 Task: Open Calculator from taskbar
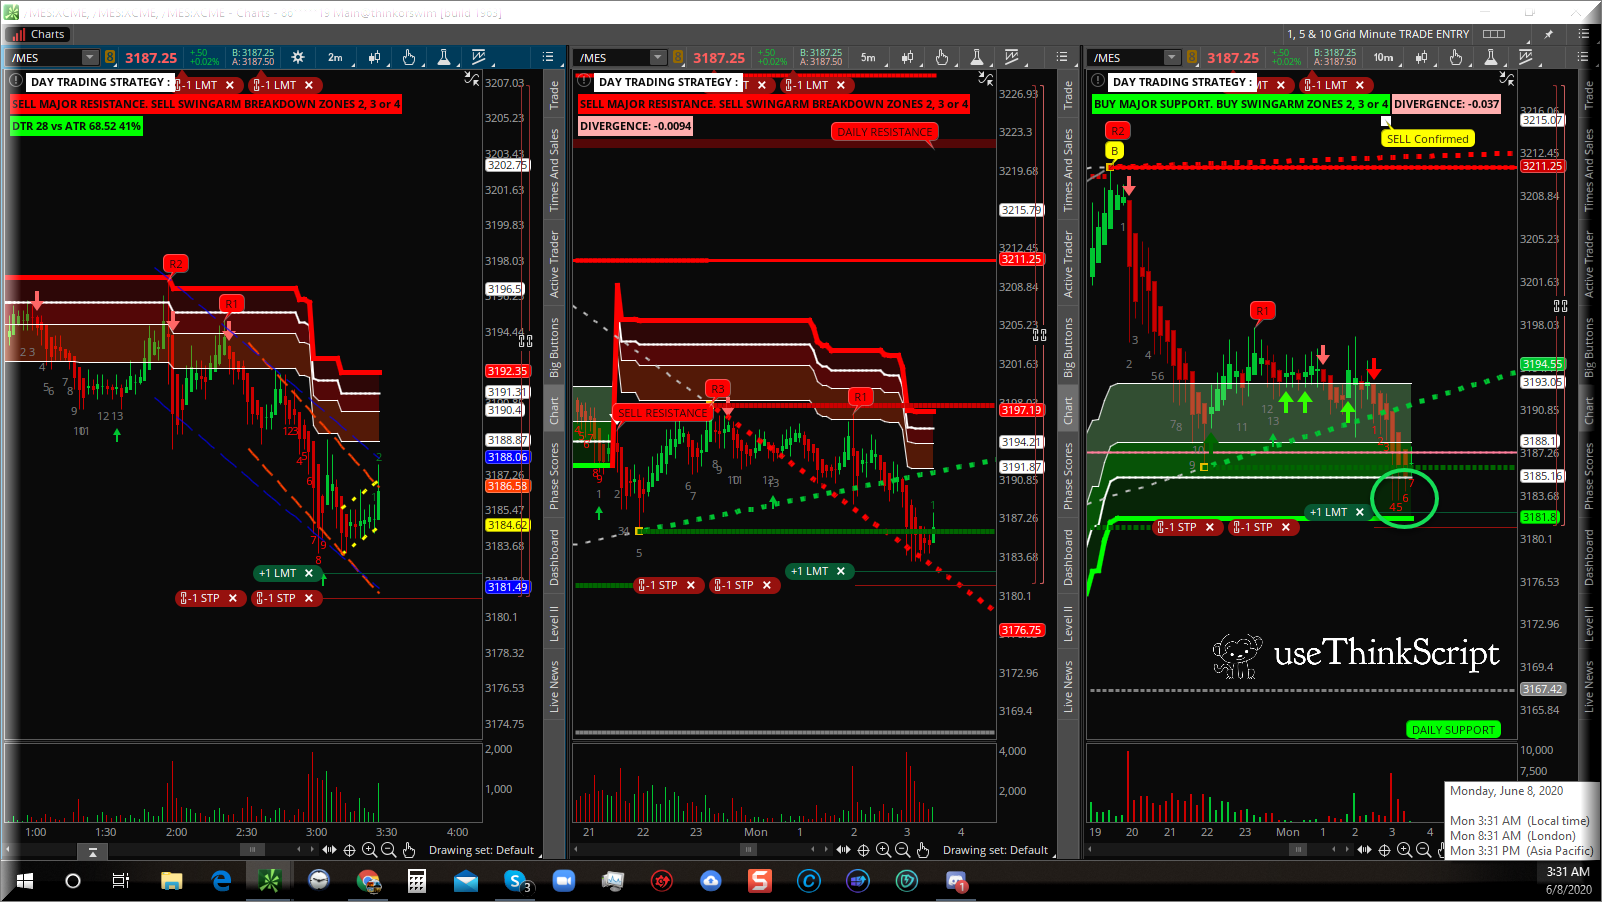[417, 881]
